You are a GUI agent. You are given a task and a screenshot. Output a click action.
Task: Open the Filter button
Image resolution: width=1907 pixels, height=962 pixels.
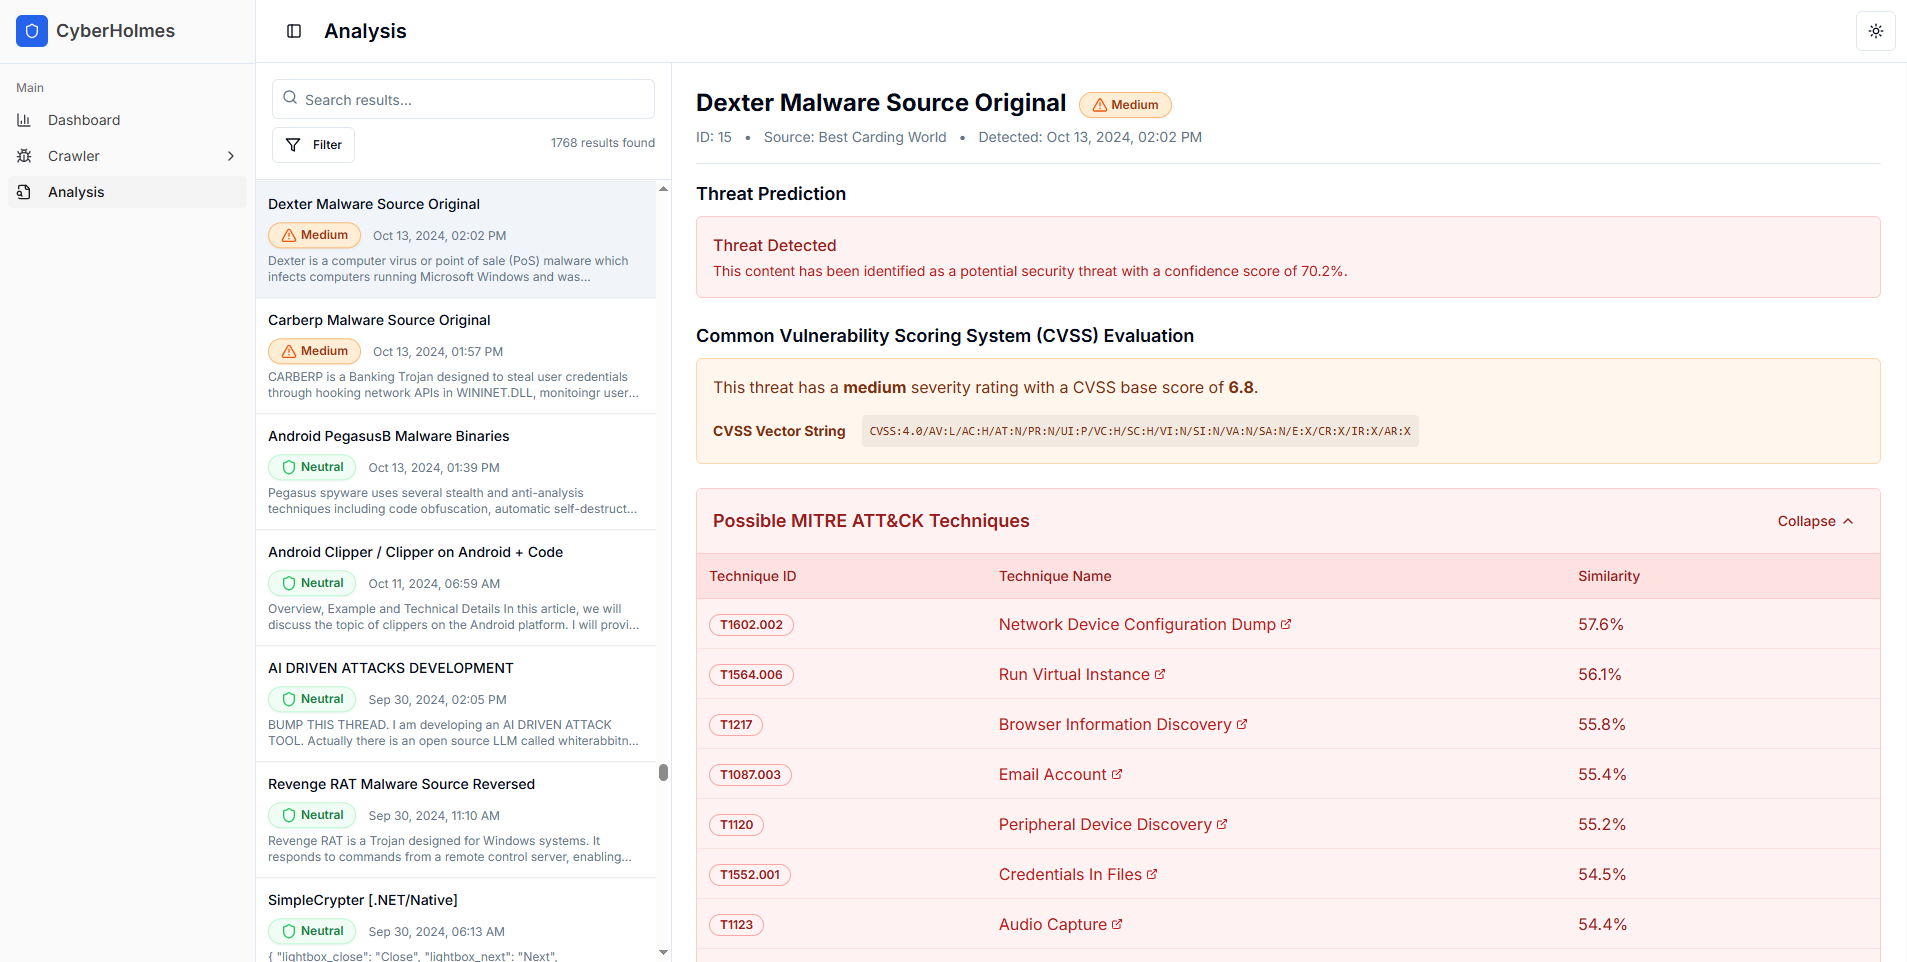point(313,145)
